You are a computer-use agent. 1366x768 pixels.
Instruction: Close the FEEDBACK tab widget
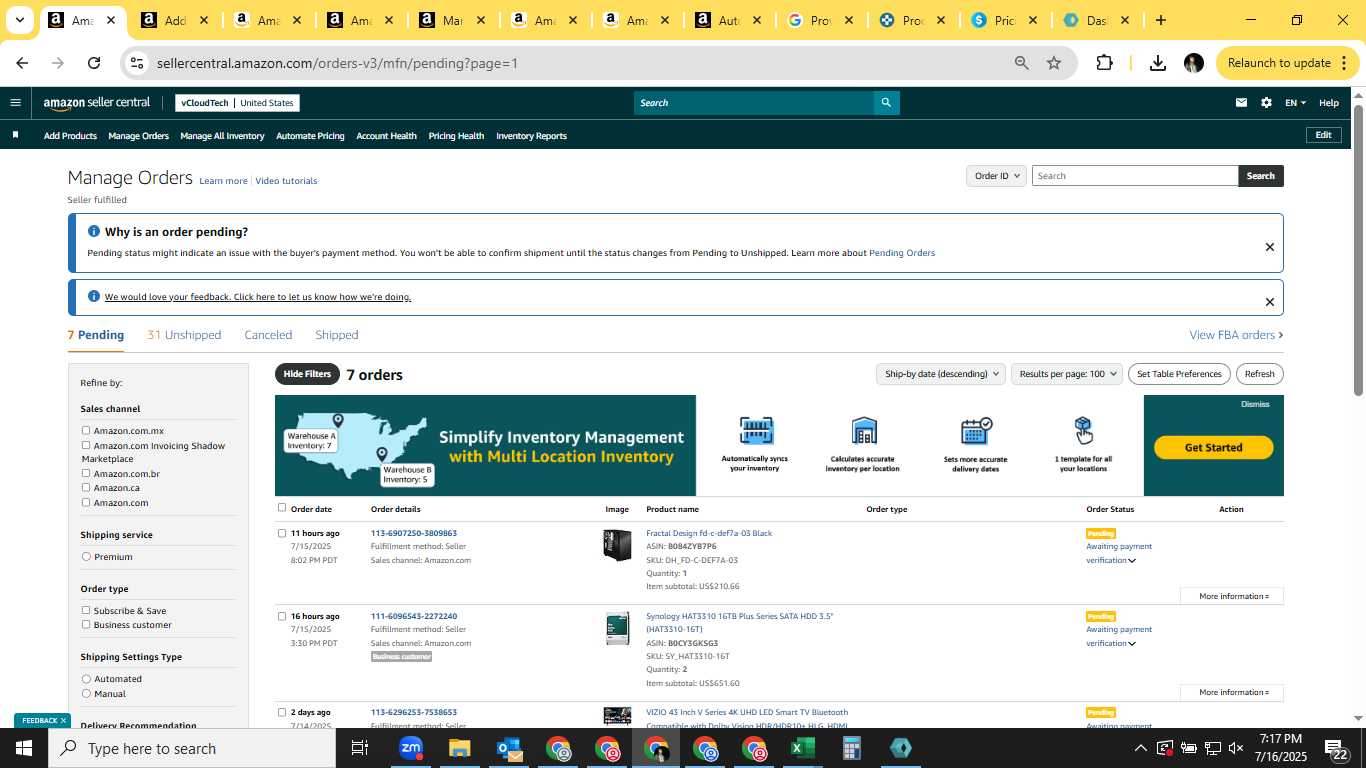click(63, 720)
